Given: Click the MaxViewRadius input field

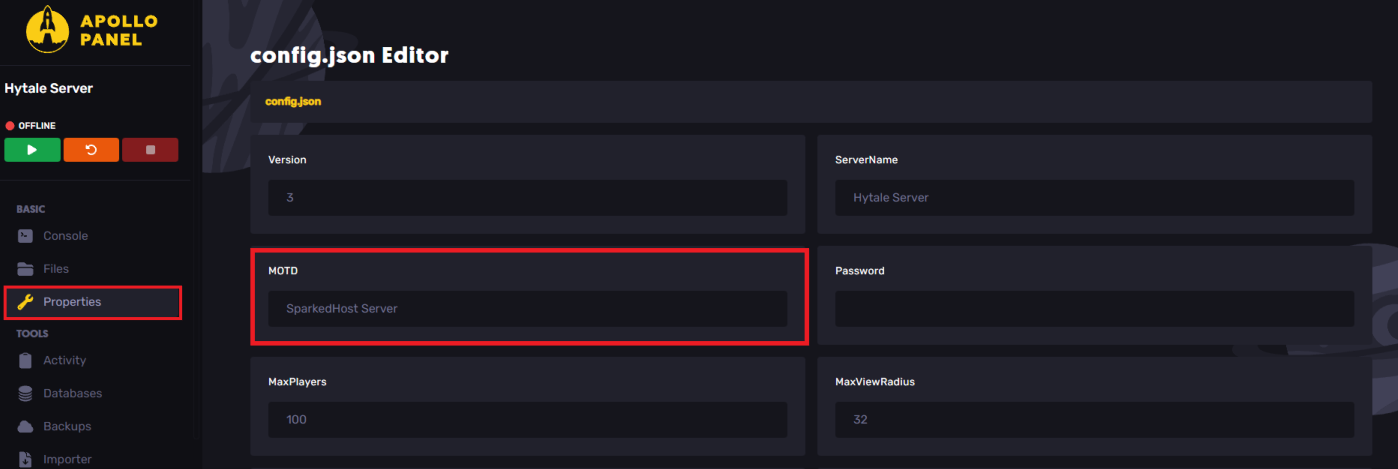Looking at the screenshot, I should [1094, 420].
